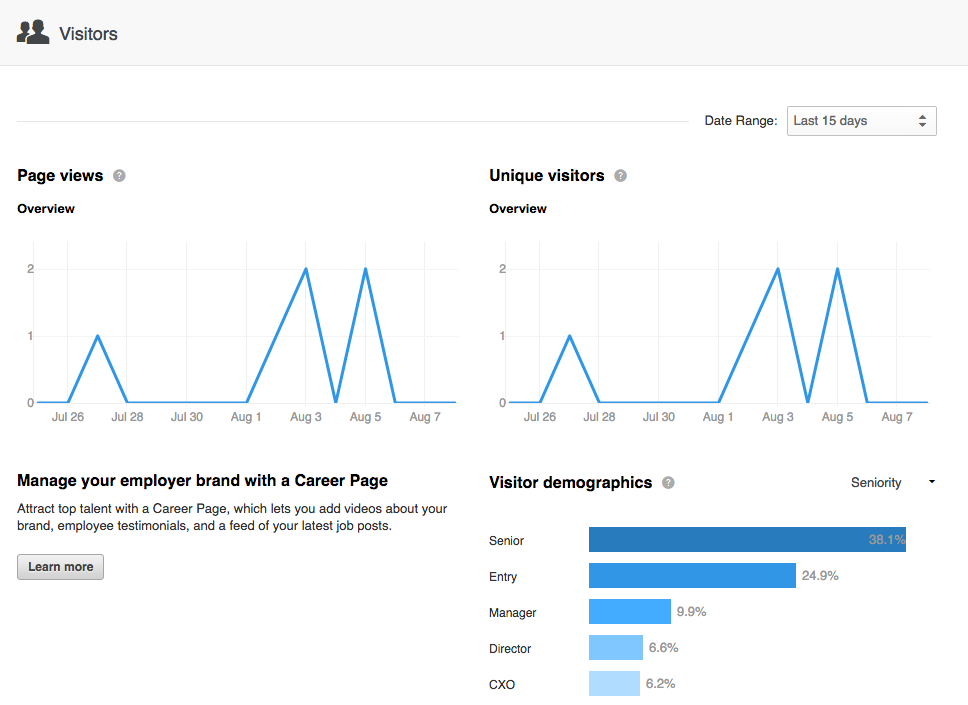Open the Date Range 'Last 15 days' dropdown

[861, 121]
